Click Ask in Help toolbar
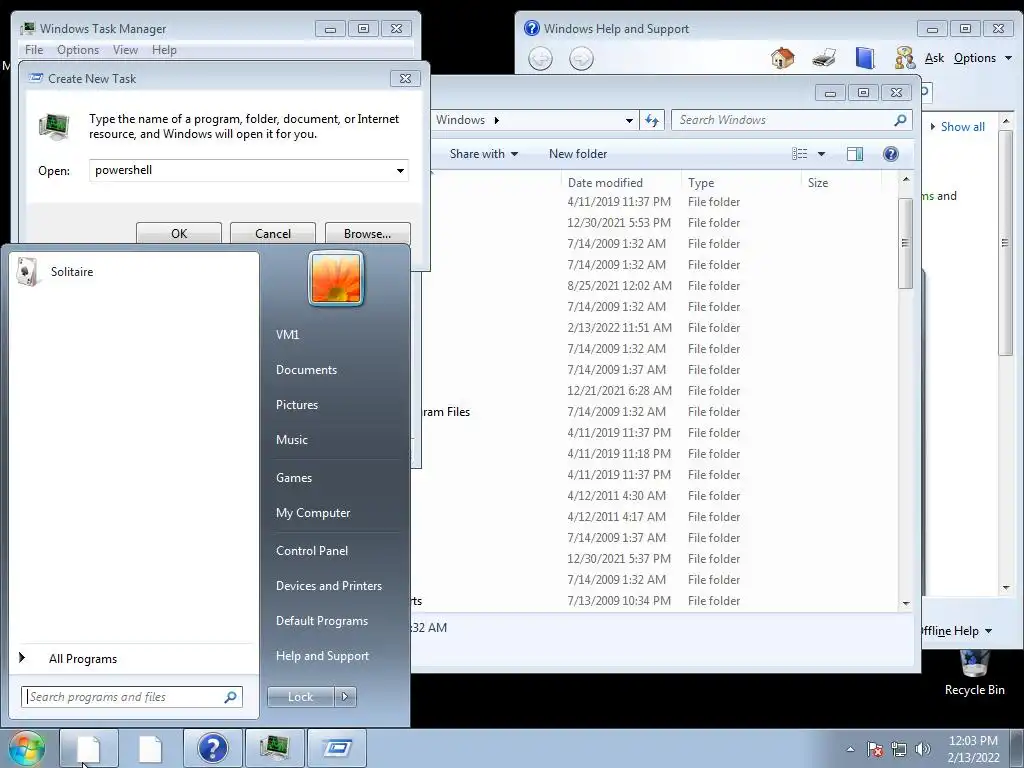 [935, 58]
